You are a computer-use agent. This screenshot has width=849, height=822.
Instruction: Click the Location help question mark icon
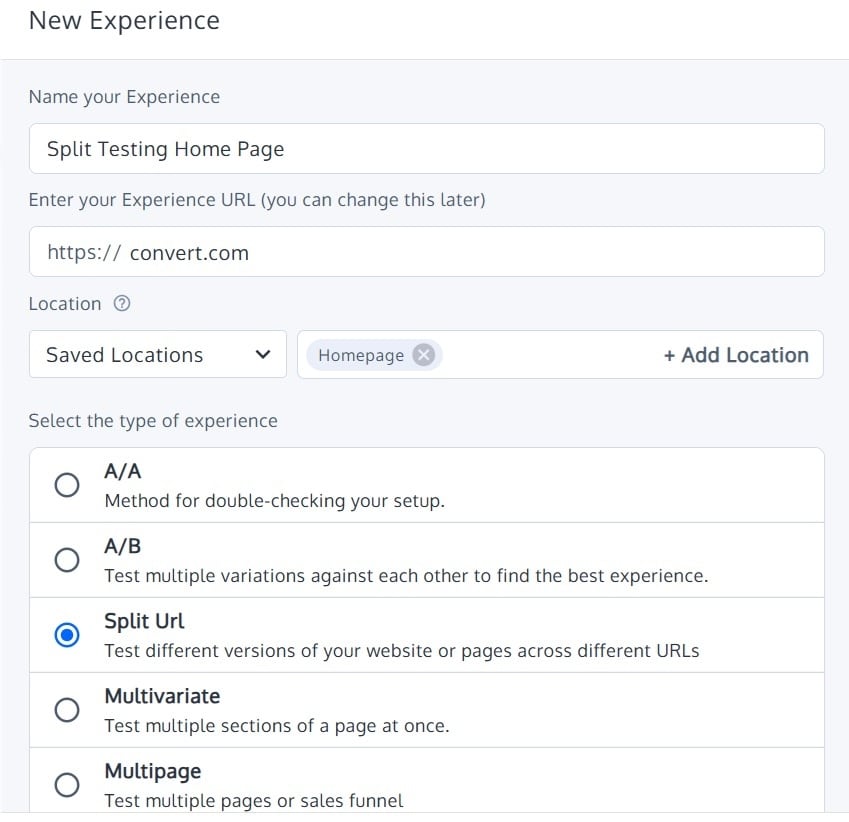click(123, 304)
